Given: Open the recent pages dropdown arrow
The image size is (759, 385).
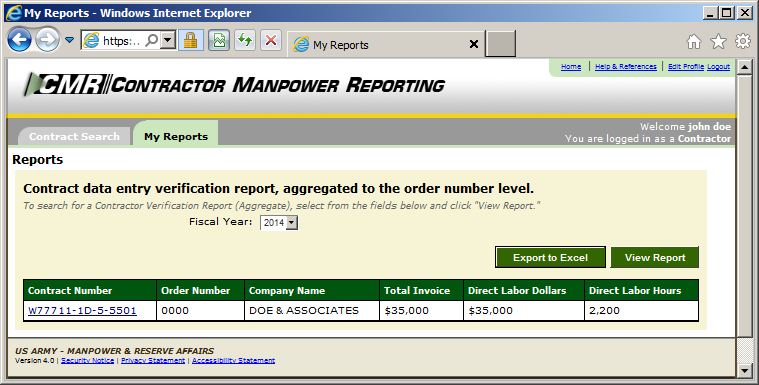Looking at the screenshot, I should [70, 40].
